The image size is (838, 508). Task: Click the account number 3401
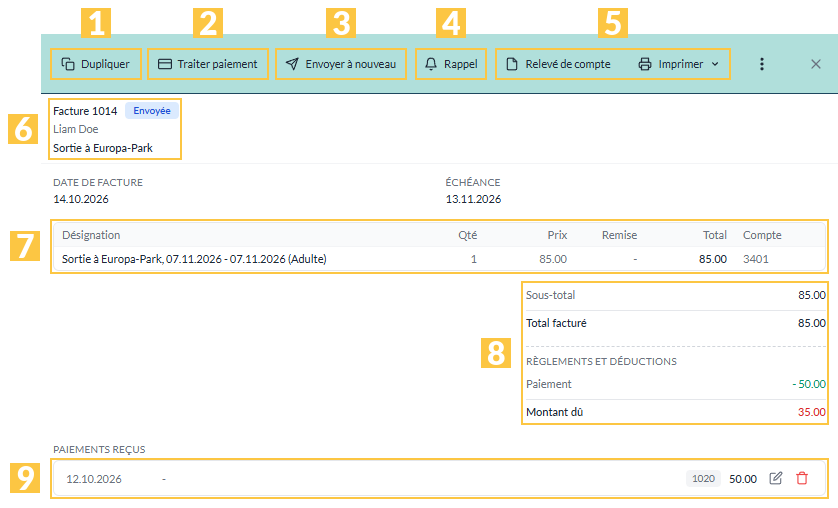756,259
